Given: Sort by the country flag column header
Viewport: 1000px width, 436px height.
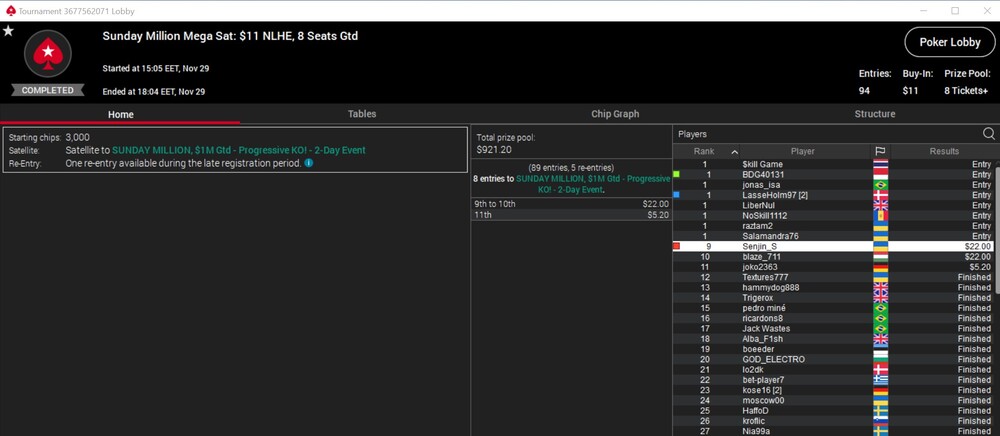Looking at the screenshot, I should [x=880, y=151].
